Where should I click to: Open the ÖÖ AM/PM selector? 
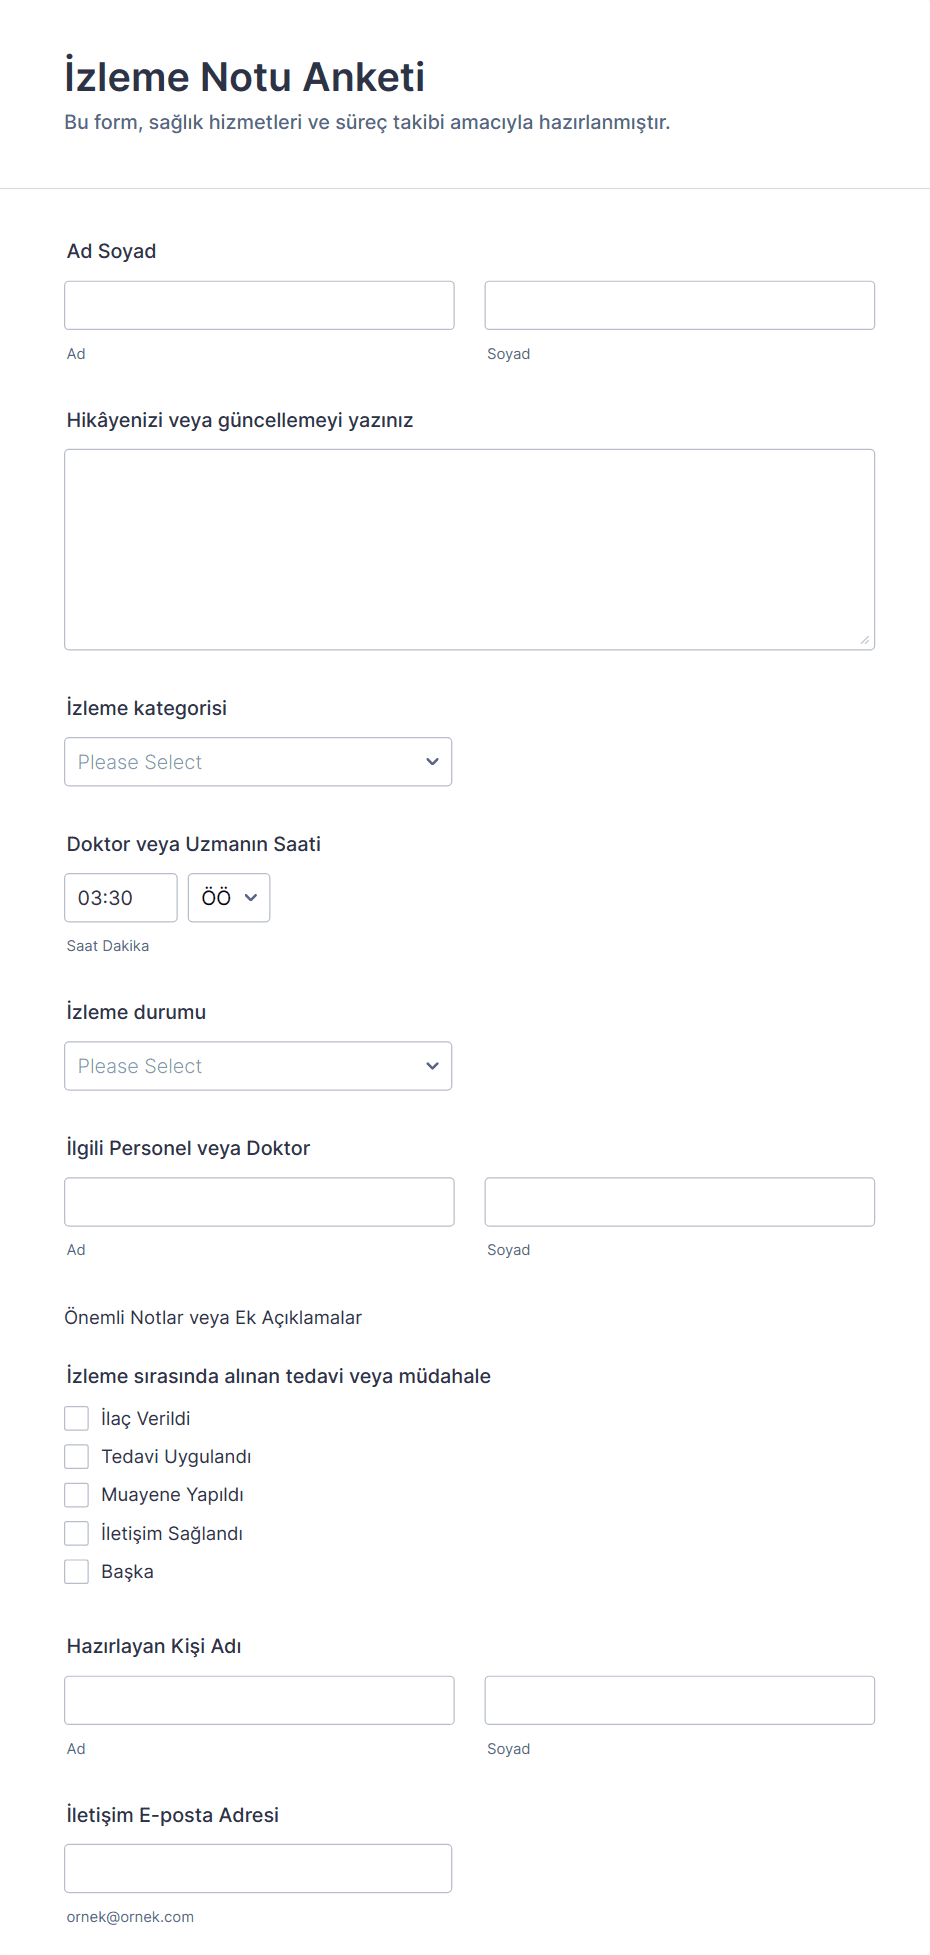(229, 898)
